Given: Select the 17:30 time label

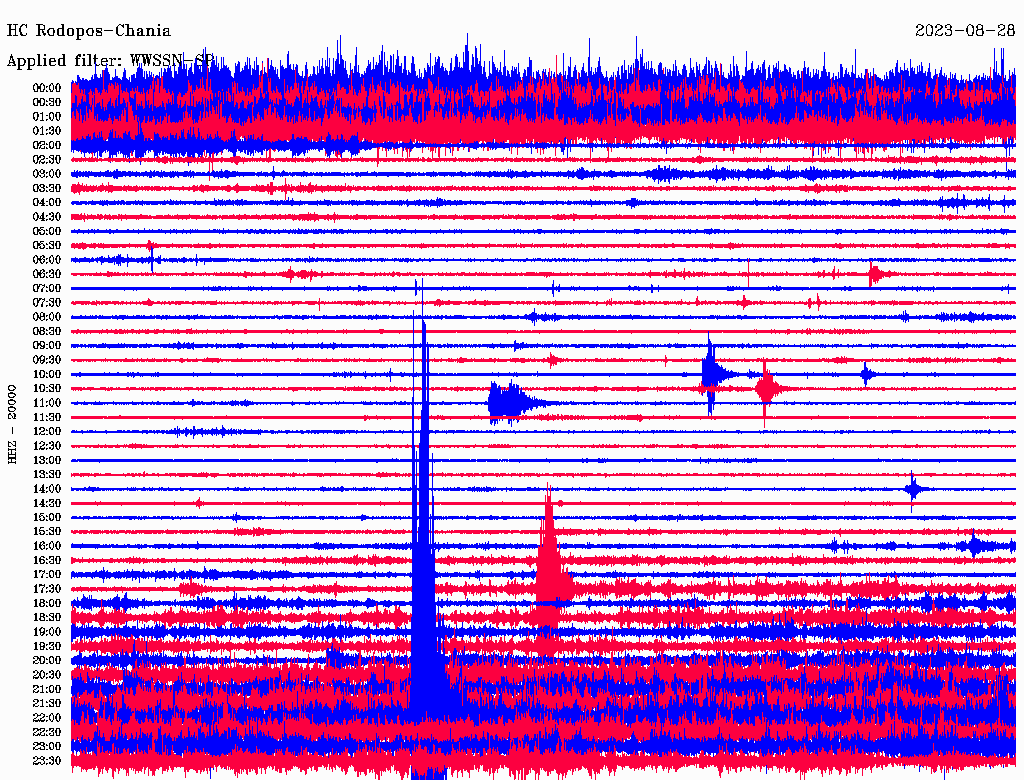Looking at the screenshot, I should click(47, 589).
